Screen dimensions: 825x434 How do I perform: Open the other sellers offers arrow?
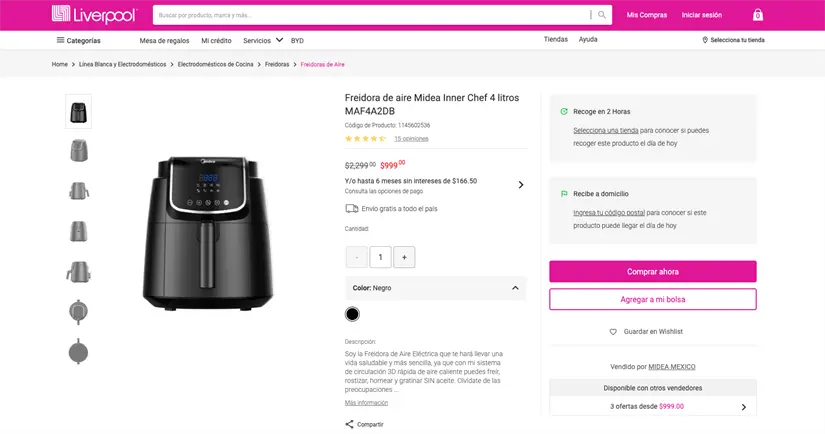pos(743,407)
